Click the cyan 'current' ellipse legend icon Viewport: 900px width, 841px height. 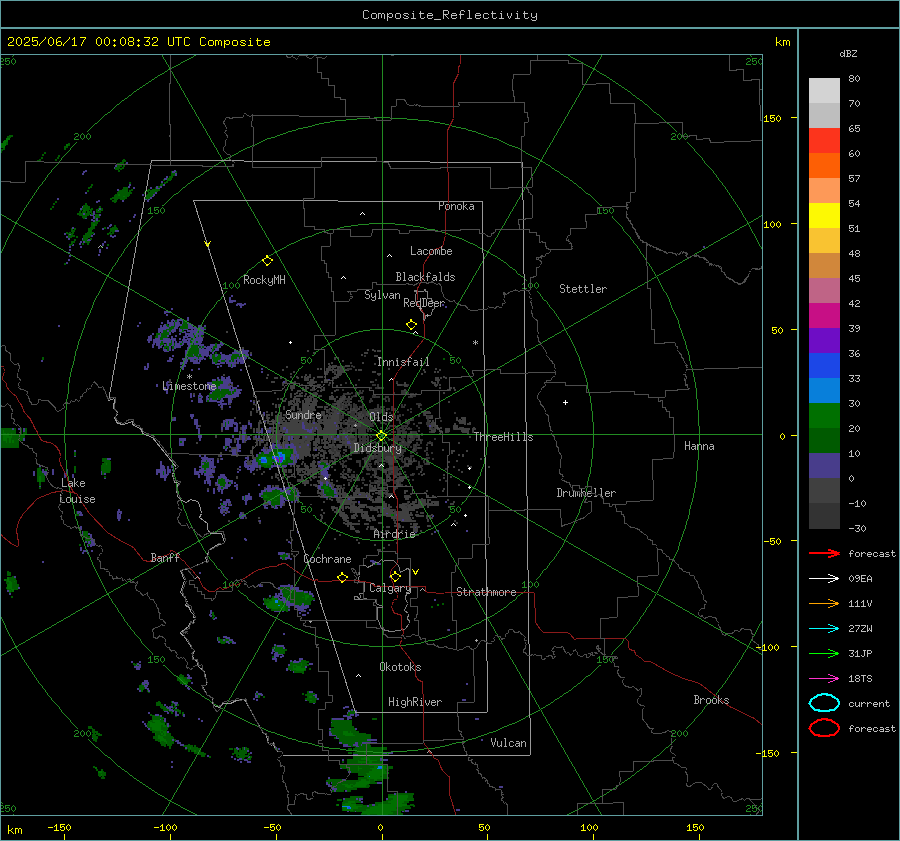click(824, 703)
